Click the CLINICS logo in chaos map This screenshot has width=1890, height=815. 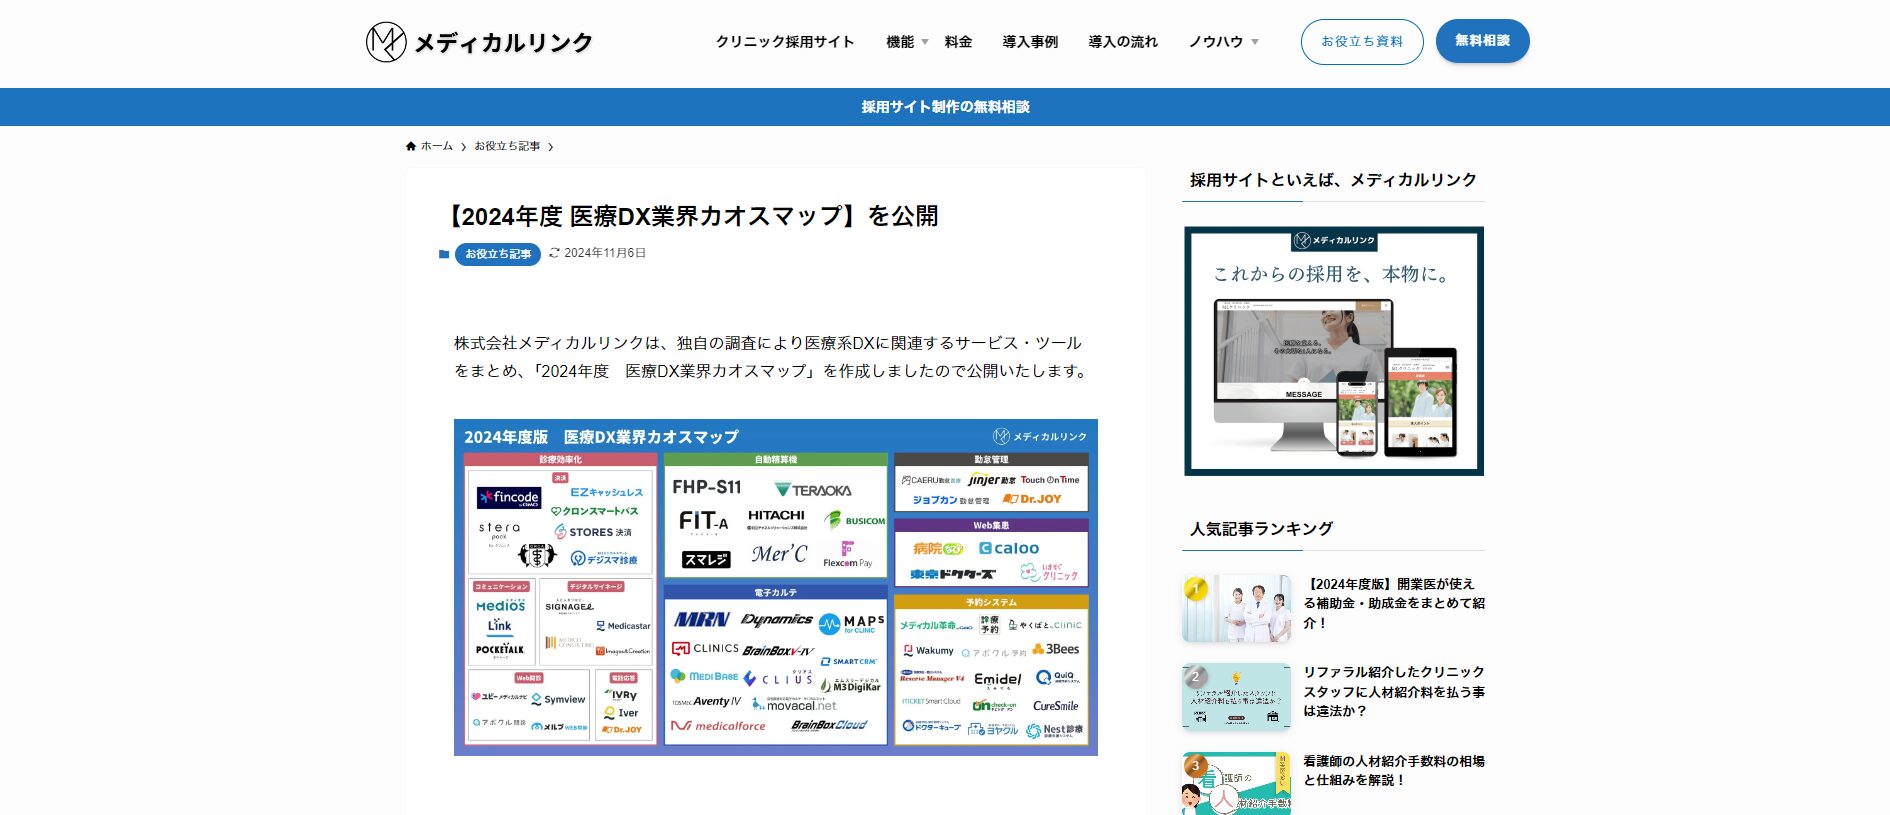click(705, 648)
